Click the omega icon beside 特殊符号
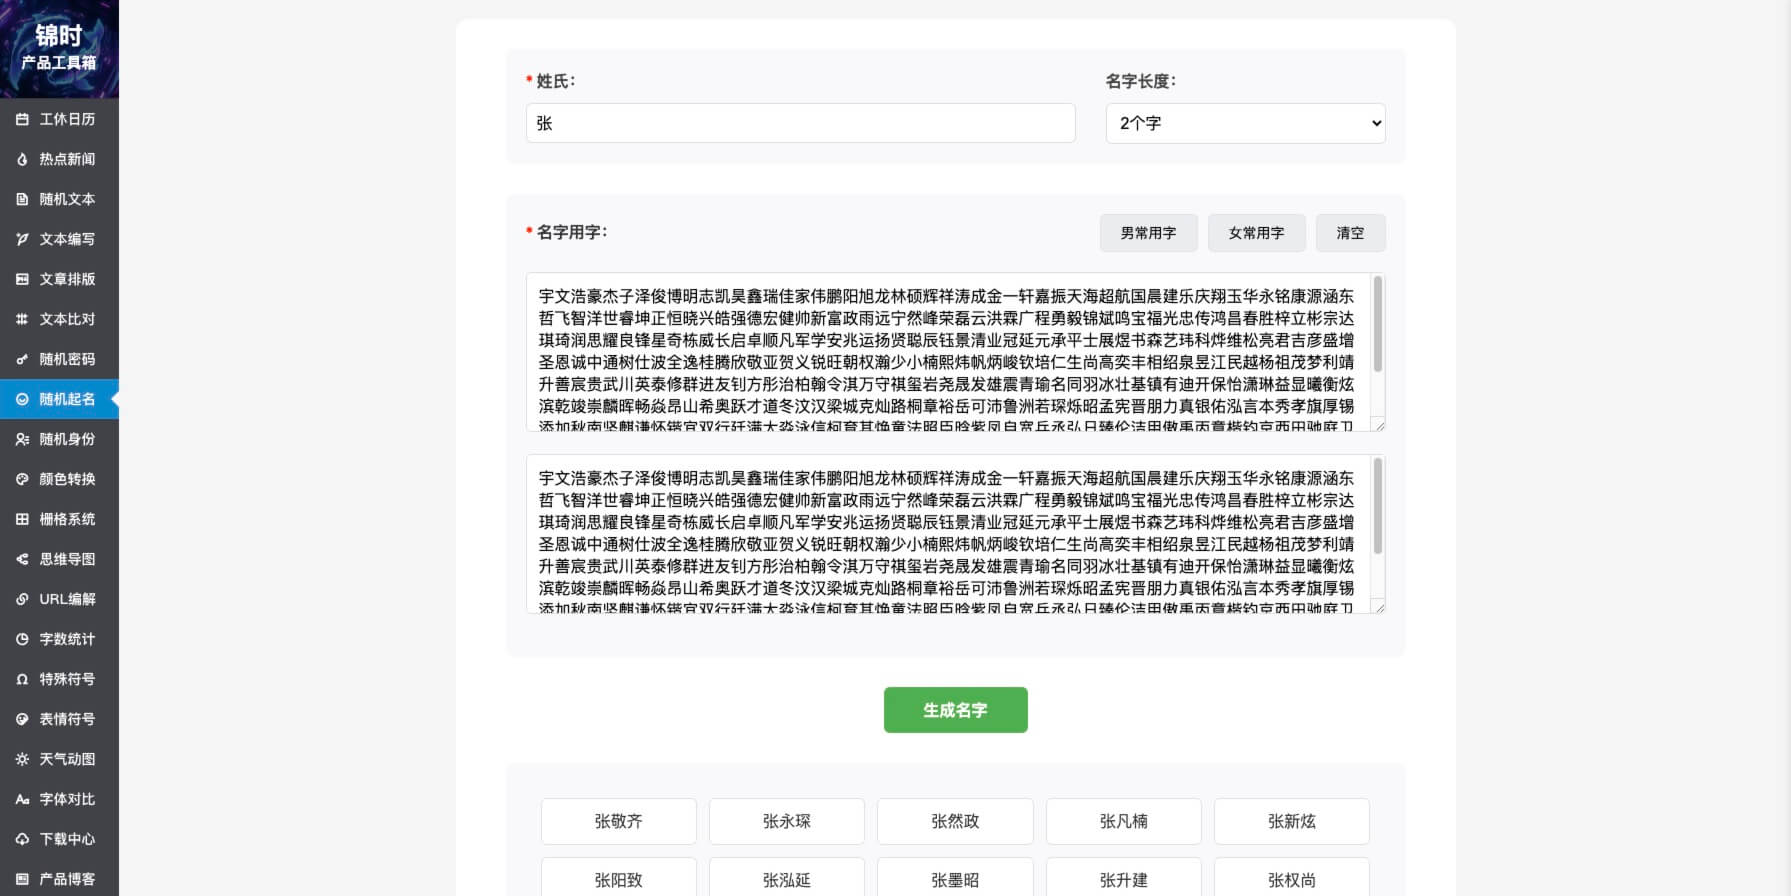Viewport: 1791px width, 896px height. (22, 679)
